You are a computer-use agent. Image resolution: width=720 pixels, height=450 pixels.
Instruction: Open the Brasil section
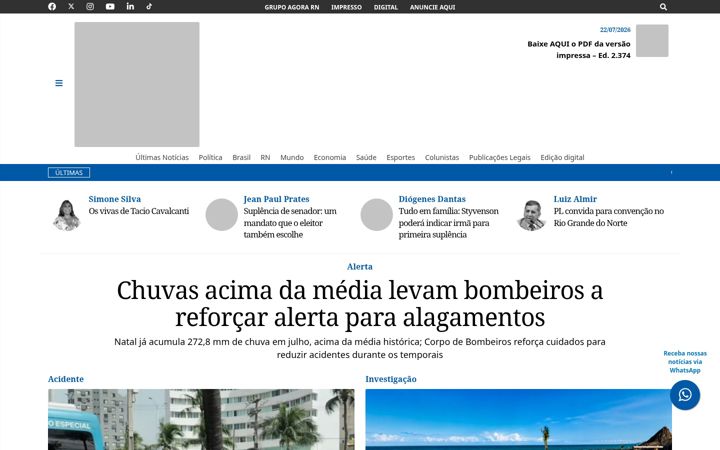coord(241,157)
